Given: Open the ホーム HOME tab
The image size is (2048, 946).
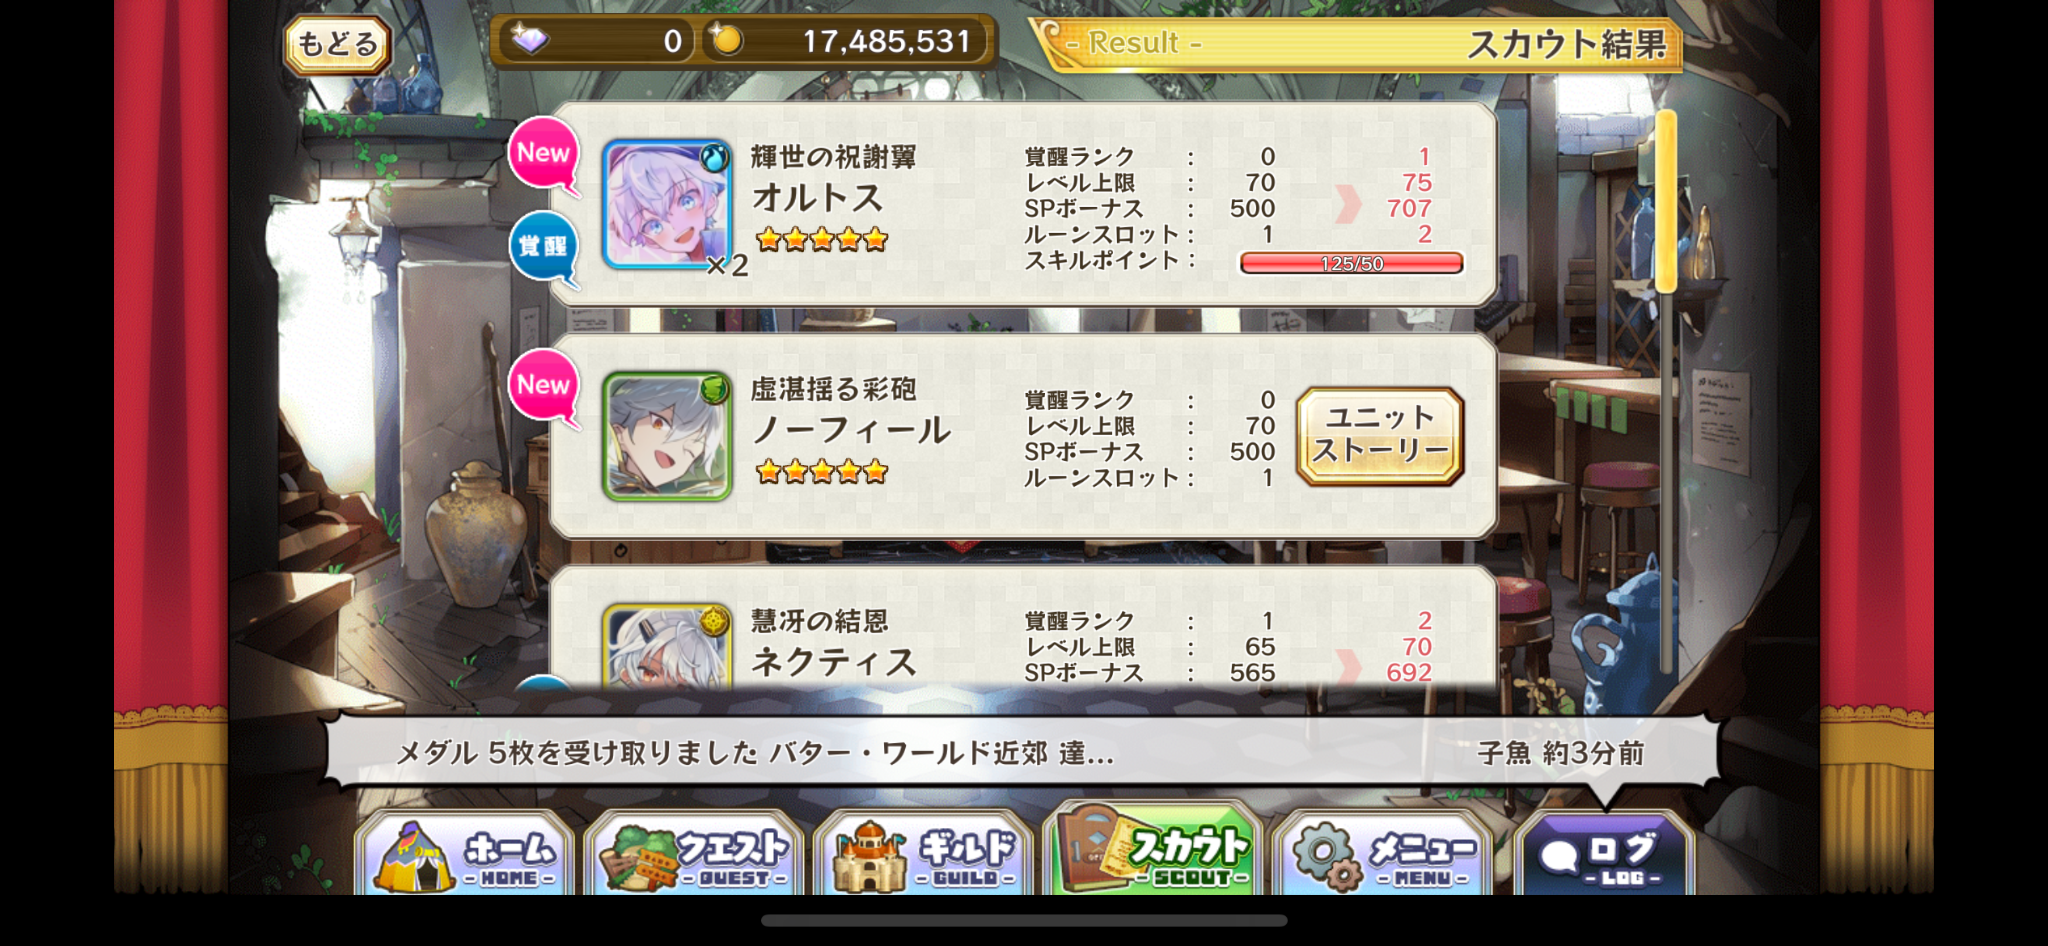Looking at the screenshot, I should (x=465, y=856).
